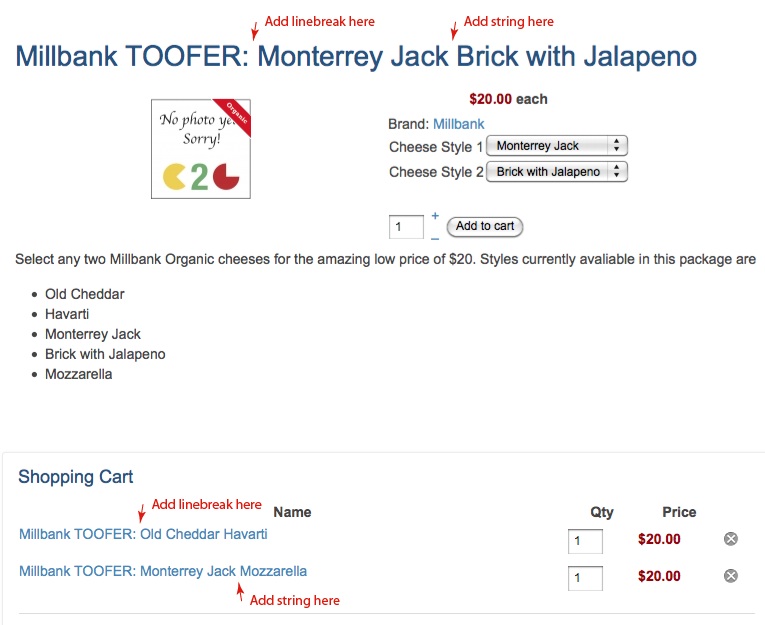Screen dimensions: 765x625
Task: Click the No photo yet product thumbnail
Action: click(201, 149)
